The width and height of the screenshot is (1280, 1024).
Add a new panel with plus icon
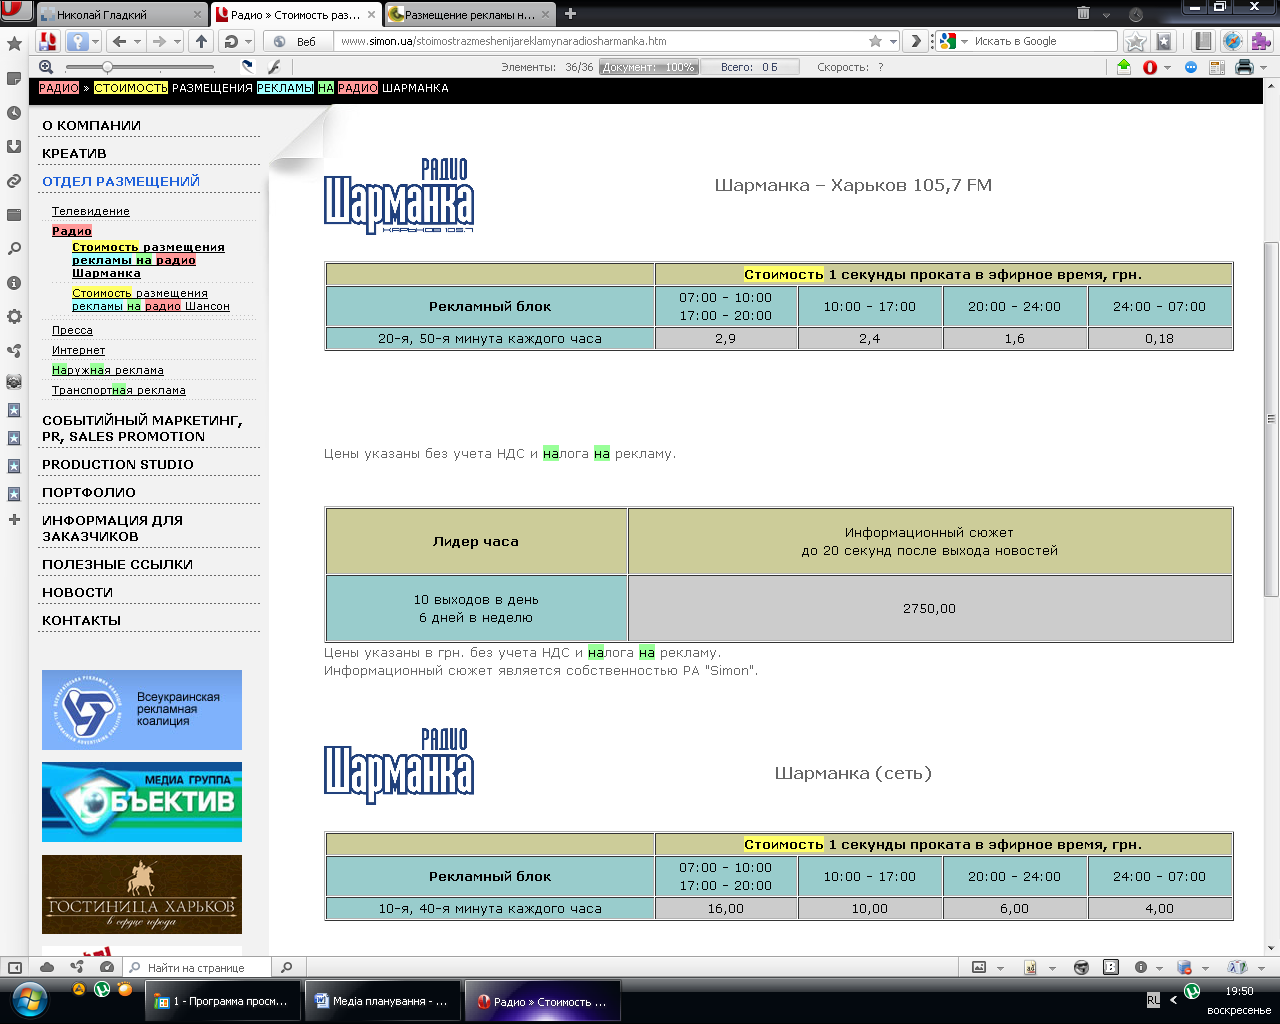pyautogui.click(x=14, y=520)
